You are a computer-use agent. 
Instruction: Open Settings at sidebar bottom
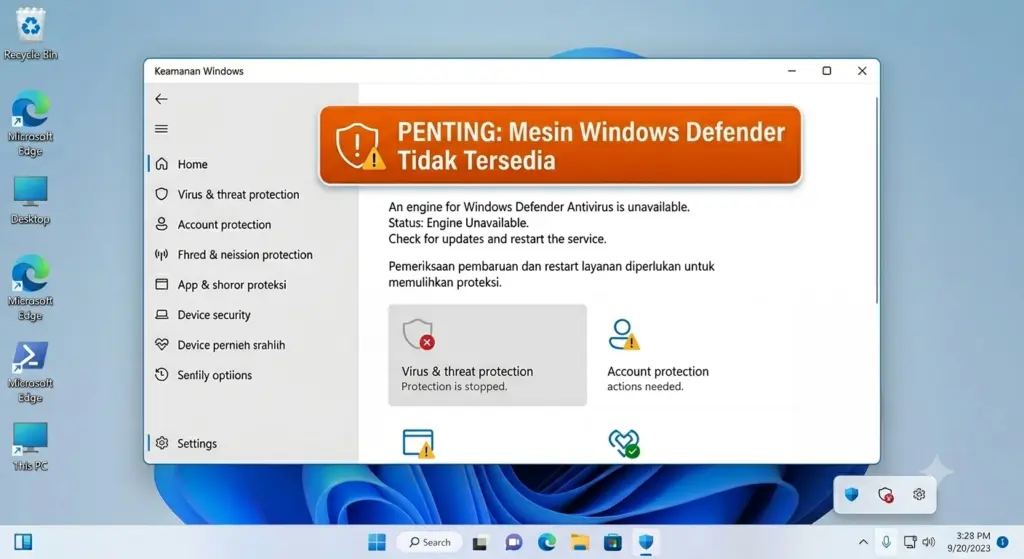(197, 443)
